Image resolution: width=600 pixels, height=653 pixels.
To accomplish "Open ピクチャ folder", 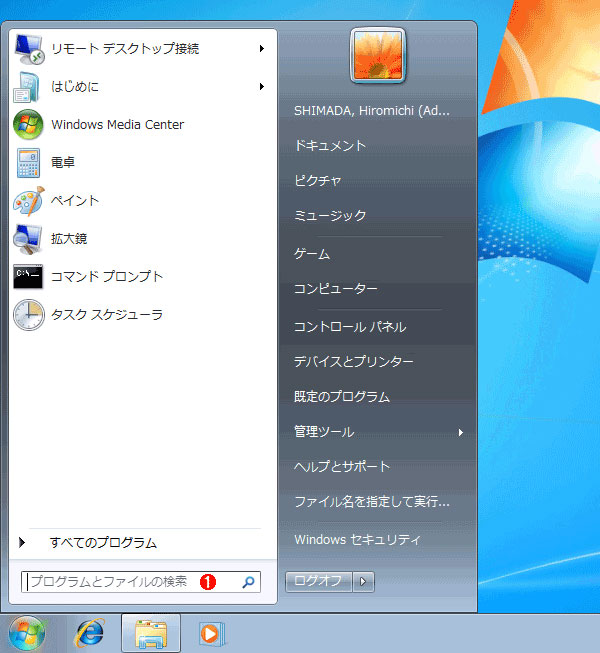I will (318, 180).
